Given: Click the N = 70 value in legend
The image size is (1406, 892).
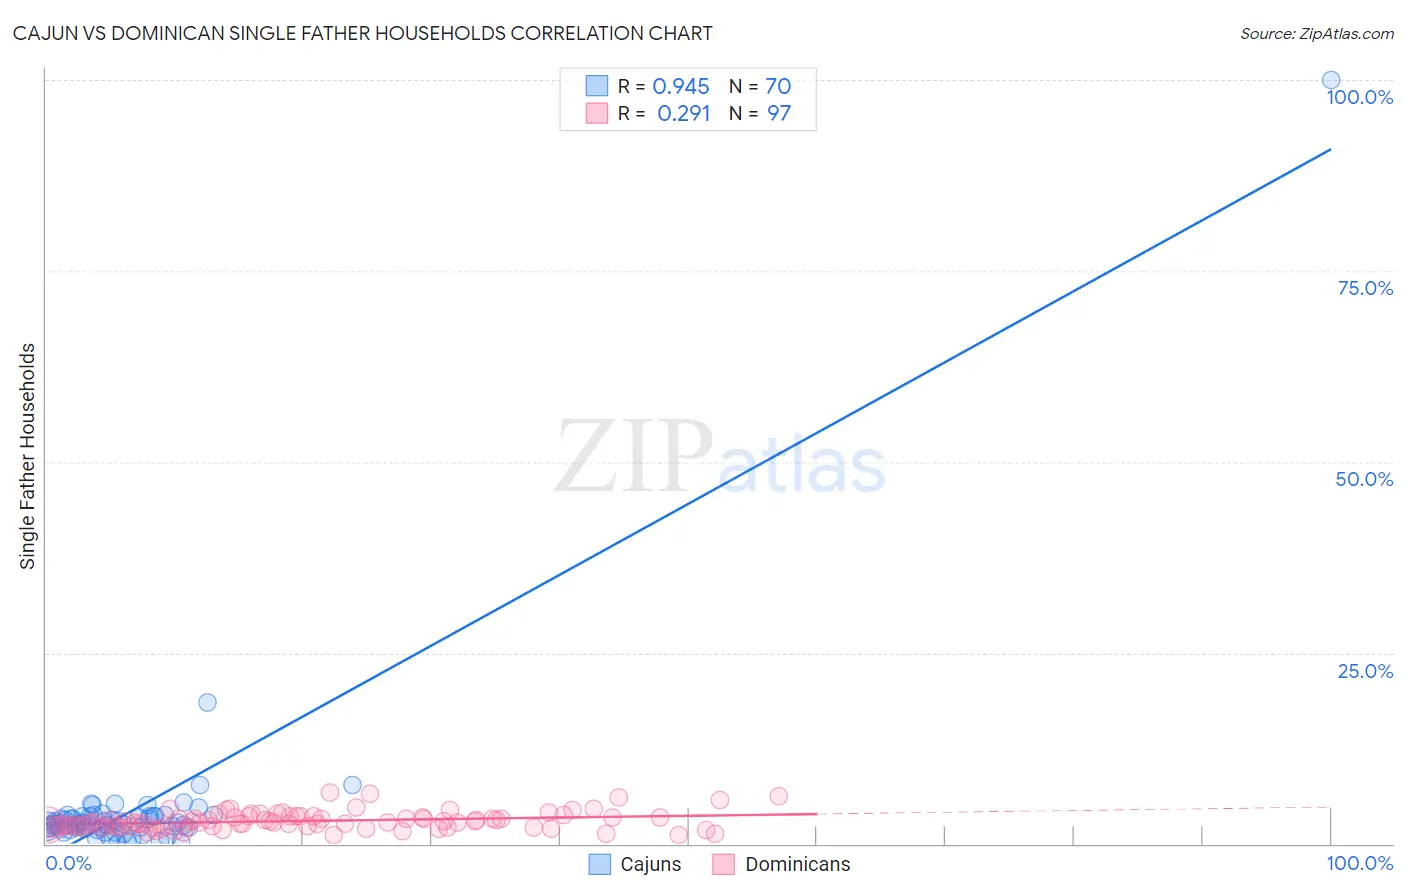Looking at the screenshot, I should pos(760,86).
